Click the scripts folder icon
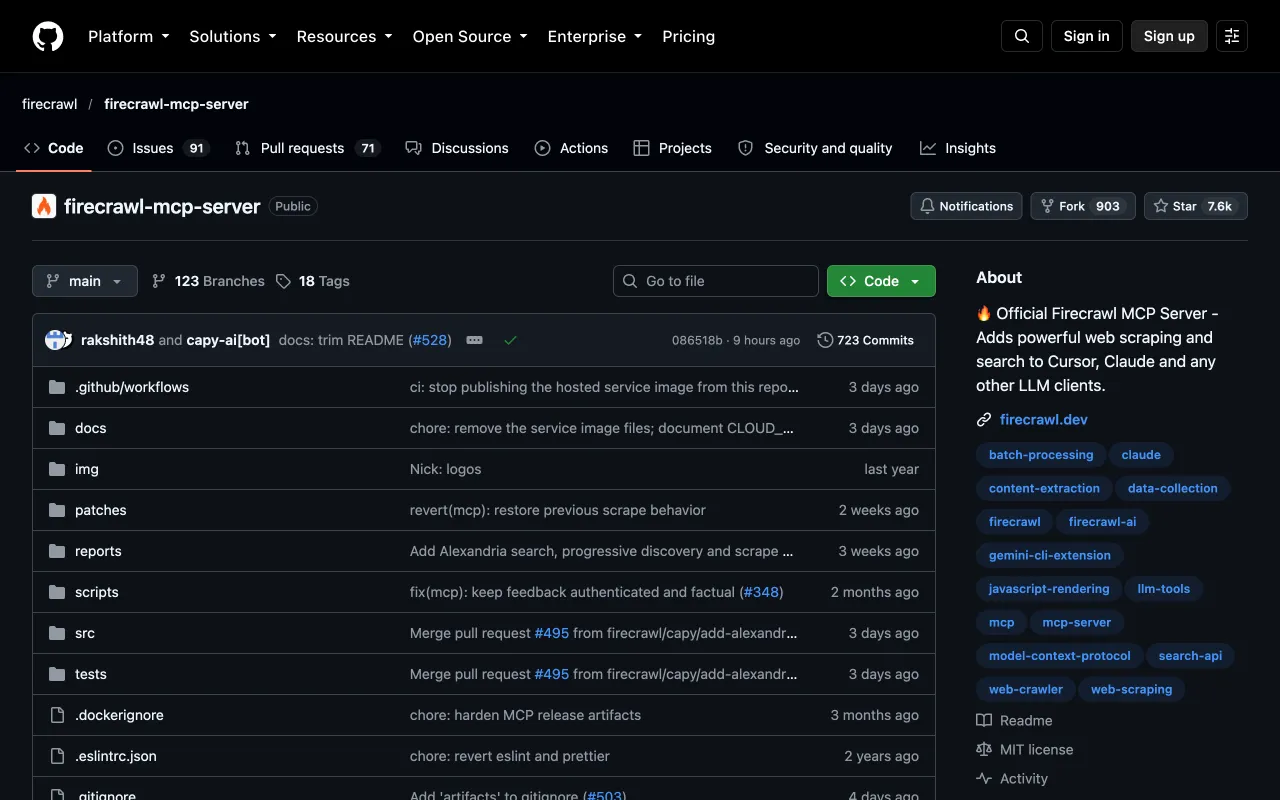The image size is (1280, 800). pyautogui.click(x=57, y=592)
